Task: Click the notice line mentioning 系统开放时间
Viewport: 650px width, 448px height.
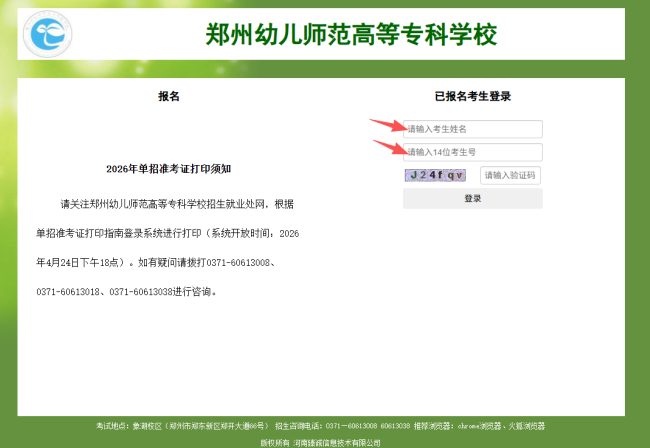Action: click(167, 233)
